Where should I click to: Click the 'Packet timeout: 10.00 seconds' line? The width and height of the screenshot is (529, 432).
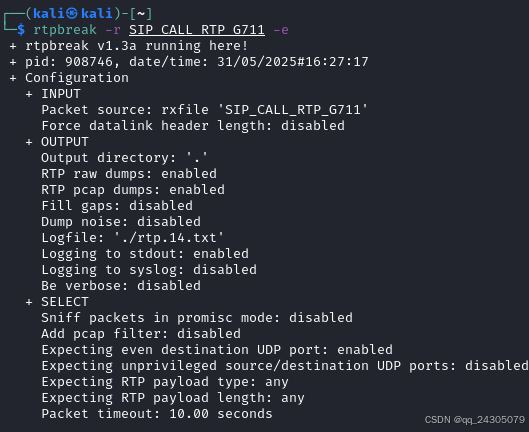(x=157, y=414)
